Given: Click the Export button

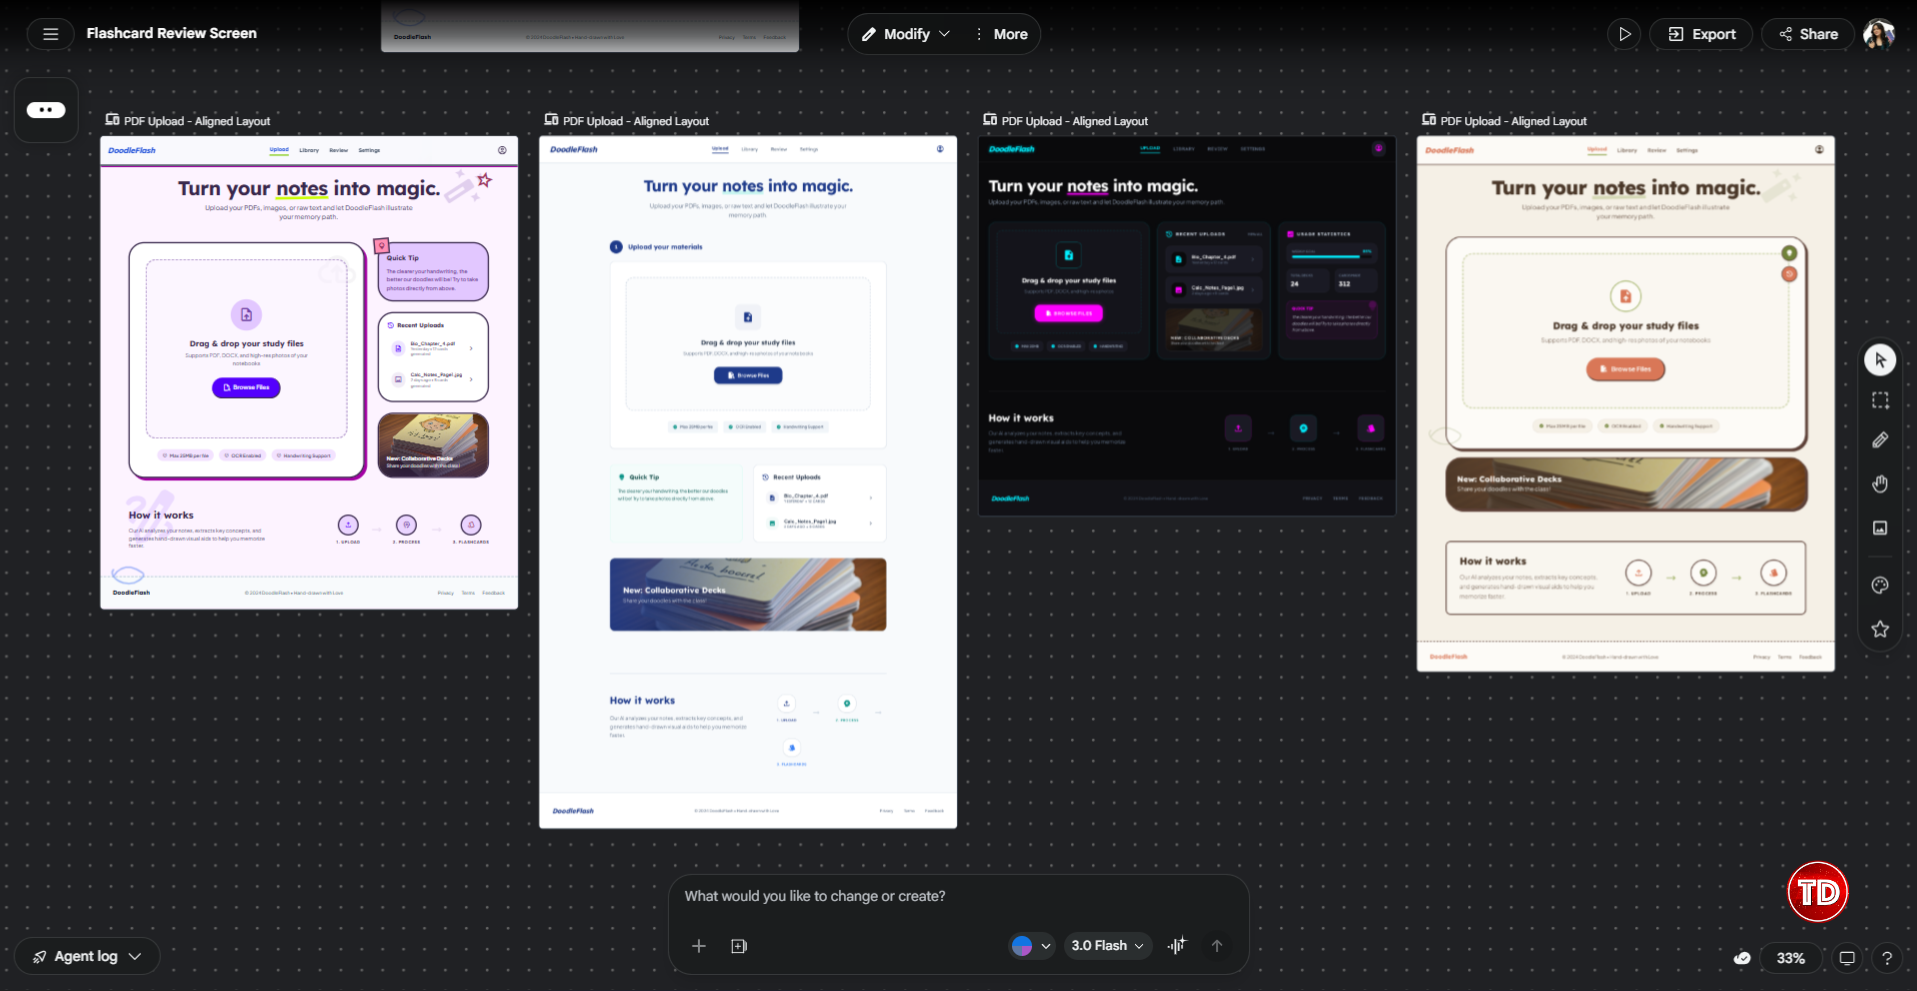Looking at the screenshot, I should [1701, 34].
